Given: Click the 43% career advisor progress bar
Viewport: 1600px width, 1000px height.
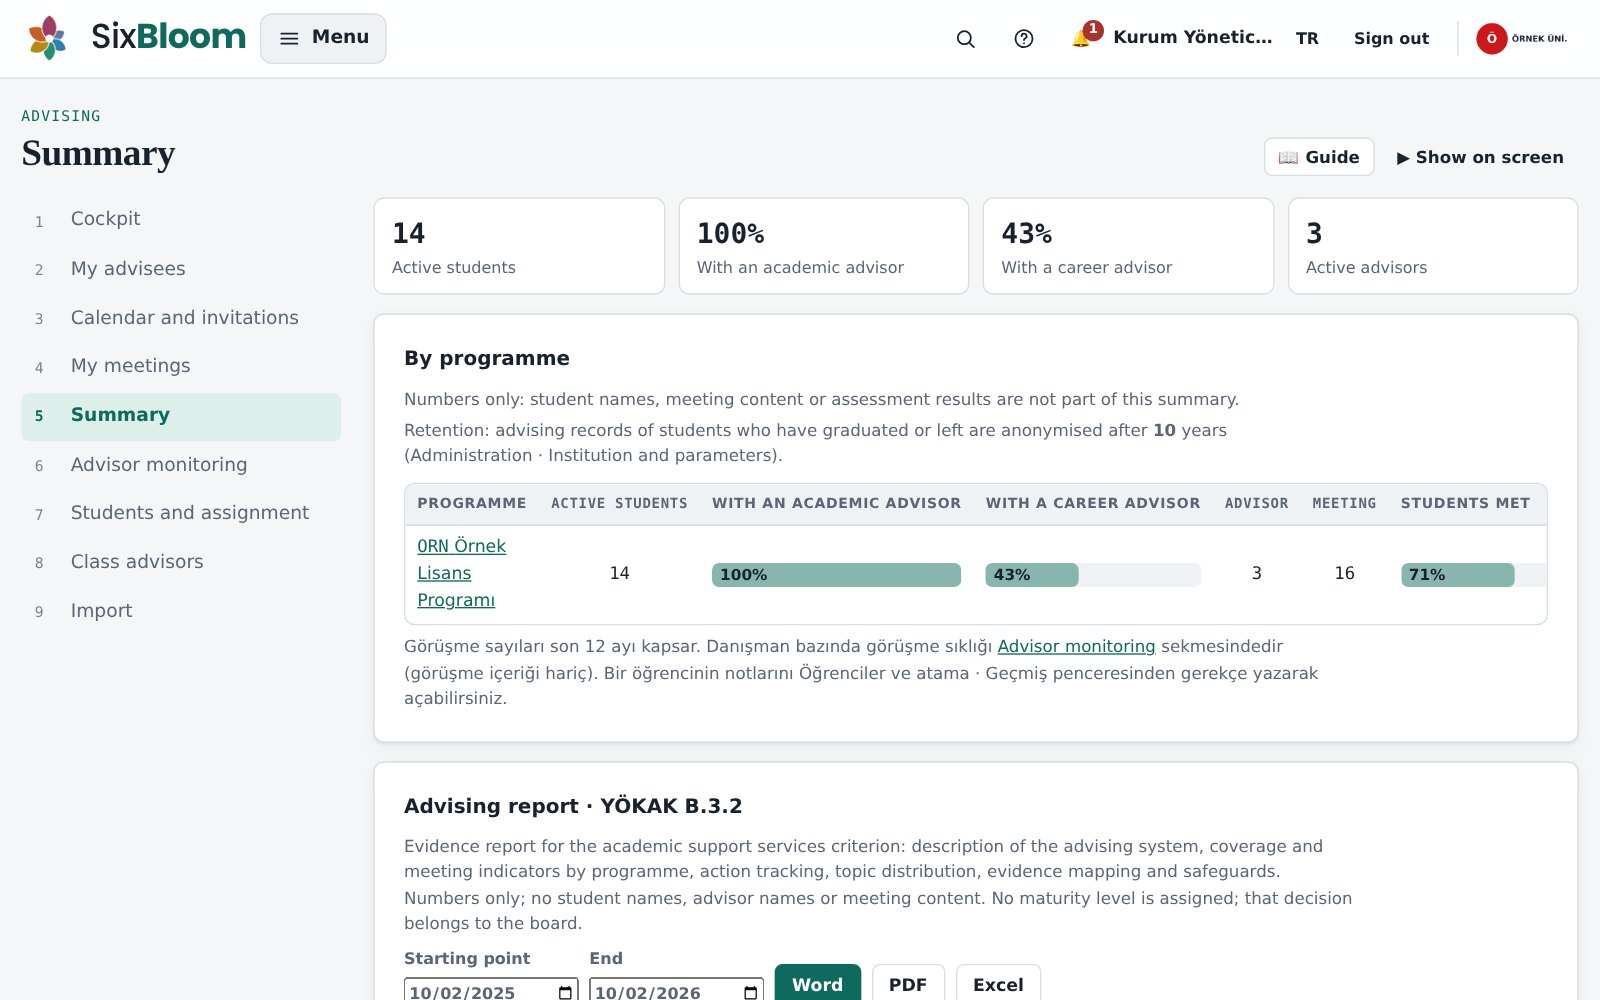Looking at the screenshot, I should tap(1093, 575).
